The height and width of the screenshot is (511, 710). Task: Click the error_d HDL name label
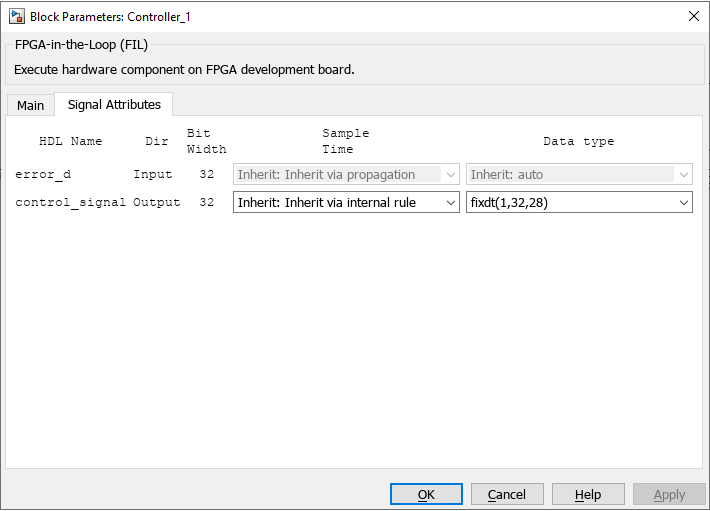43,174
